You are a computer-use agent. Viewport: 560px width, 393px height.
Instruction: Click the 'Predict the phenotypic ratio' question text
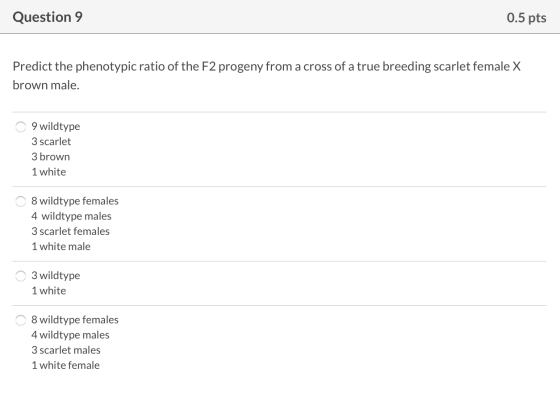[x=266, y=76]
